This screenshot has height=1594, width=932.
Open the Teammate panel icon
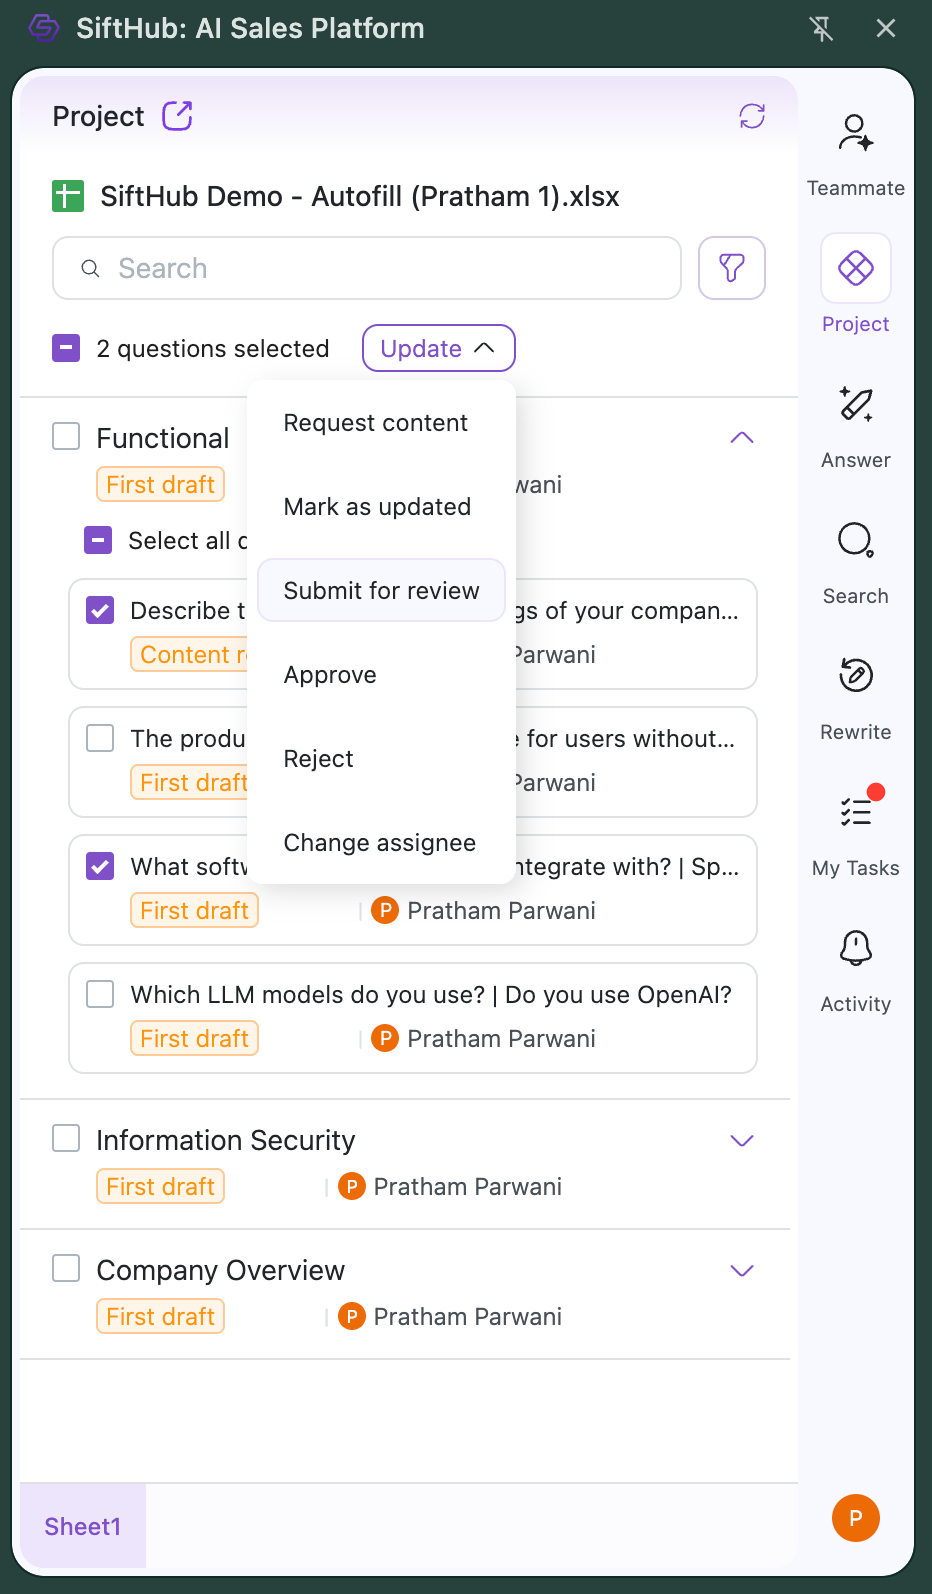[x=855, y=134]
